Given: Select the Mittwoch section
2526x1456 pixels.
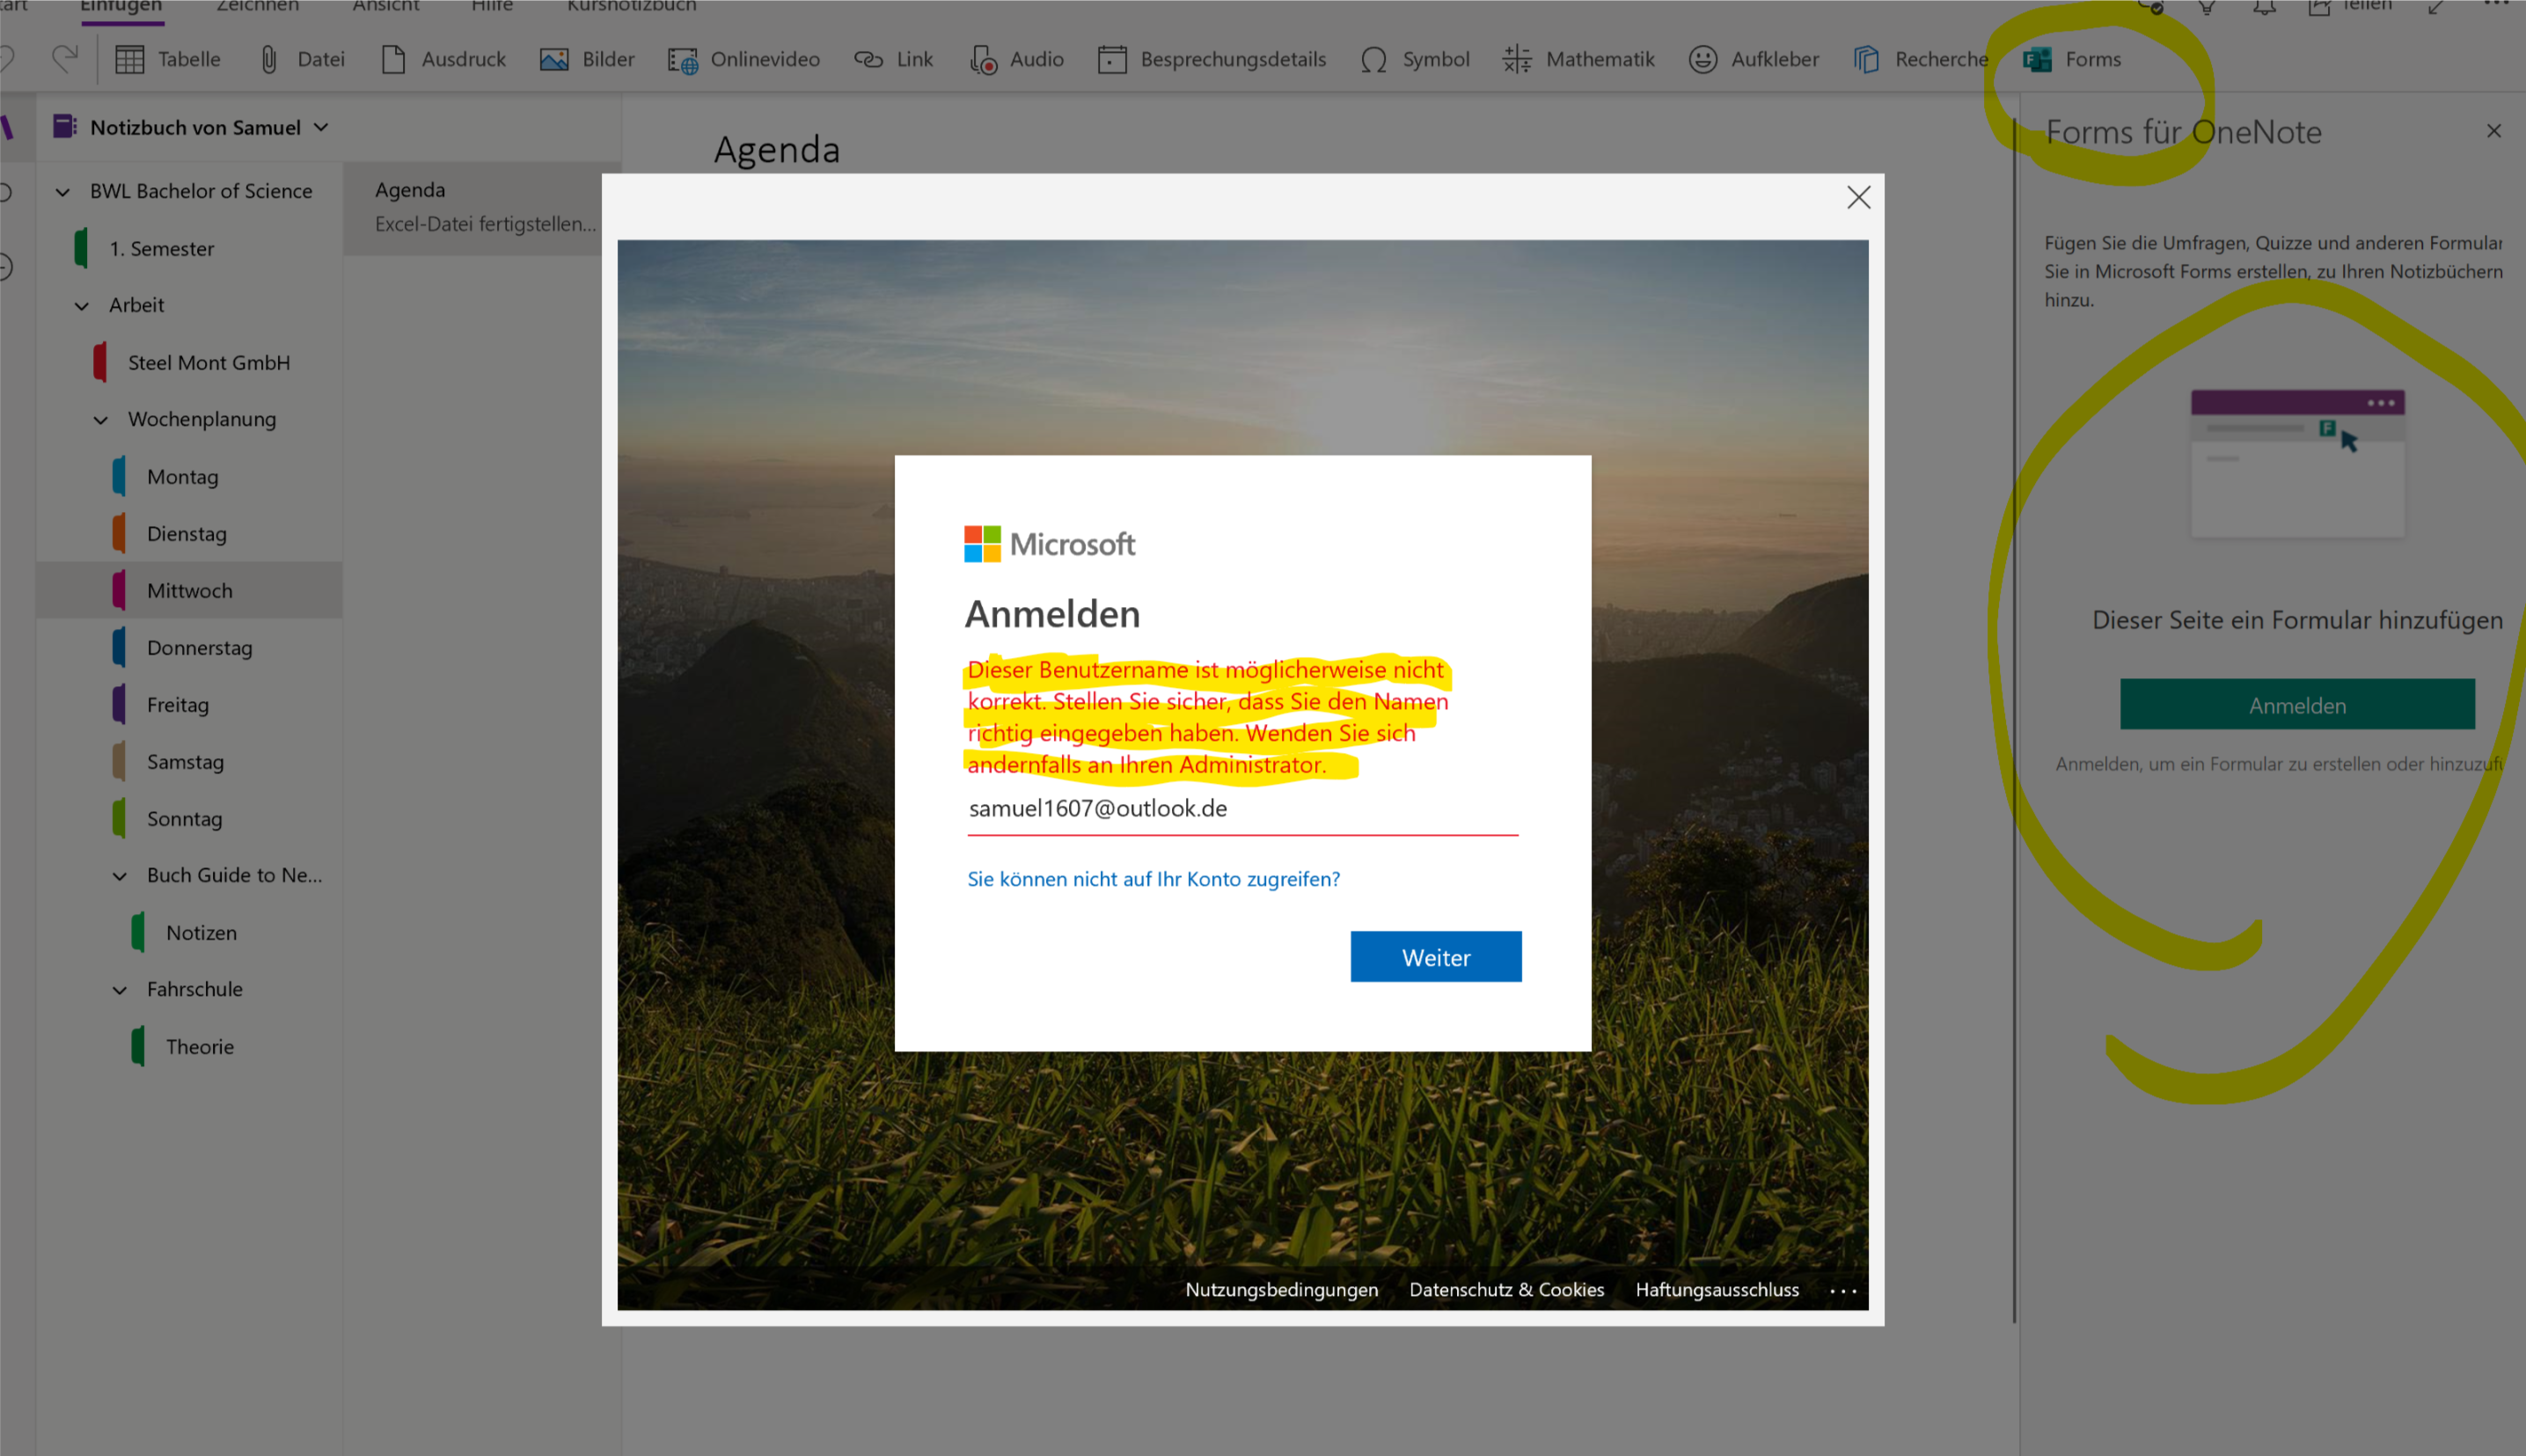Looking at the screenshot, I should (x=190, y=590).
